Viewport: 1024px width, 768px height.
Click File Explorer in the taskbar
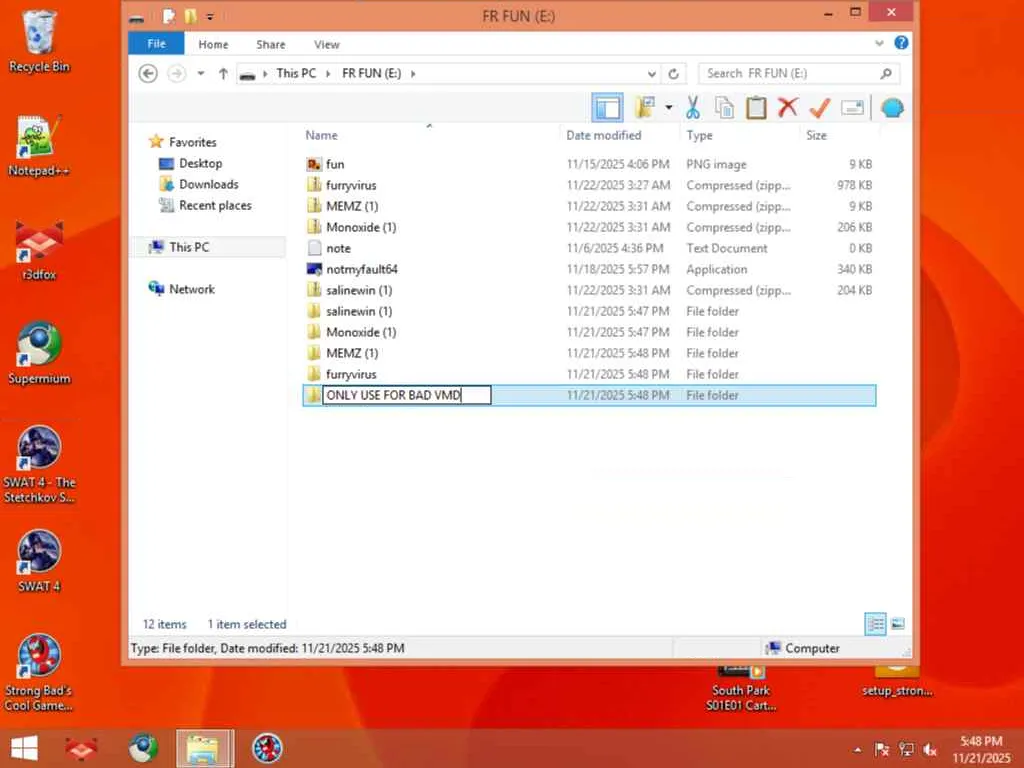(x=204, y=748)
